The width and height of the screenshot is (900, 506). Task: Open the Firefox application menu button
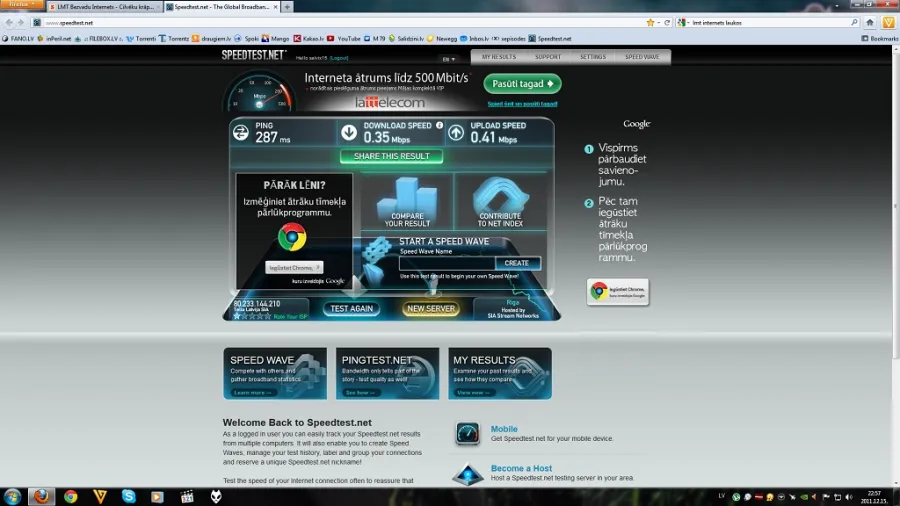pos(22,5)
